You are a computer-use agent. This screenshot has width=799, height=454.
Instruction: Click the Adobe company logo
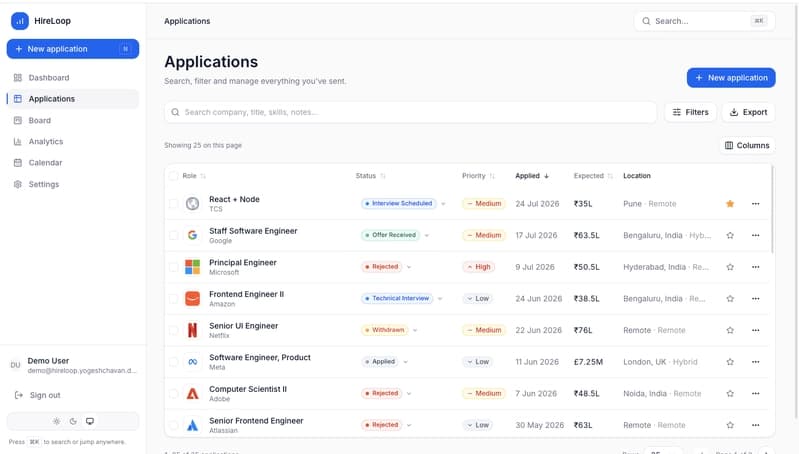pyautogui.click(x=192, y=393)
